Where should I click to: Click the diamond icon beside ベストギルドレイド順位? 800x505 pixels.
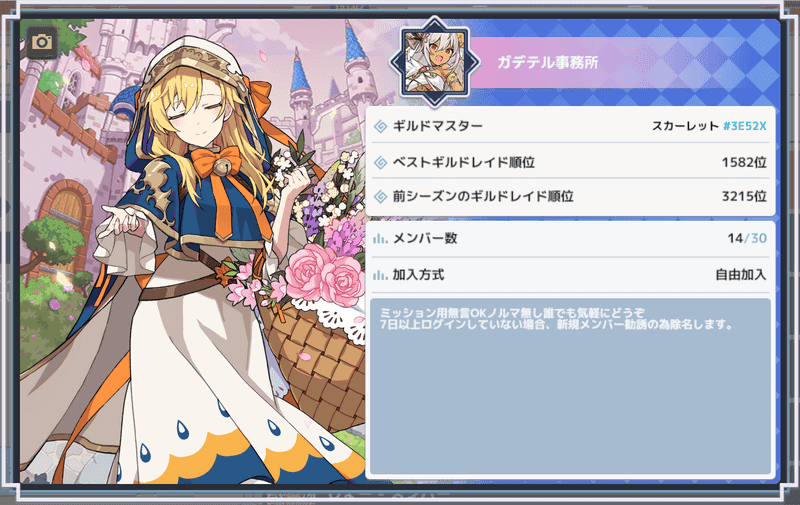tap(381, 163)
